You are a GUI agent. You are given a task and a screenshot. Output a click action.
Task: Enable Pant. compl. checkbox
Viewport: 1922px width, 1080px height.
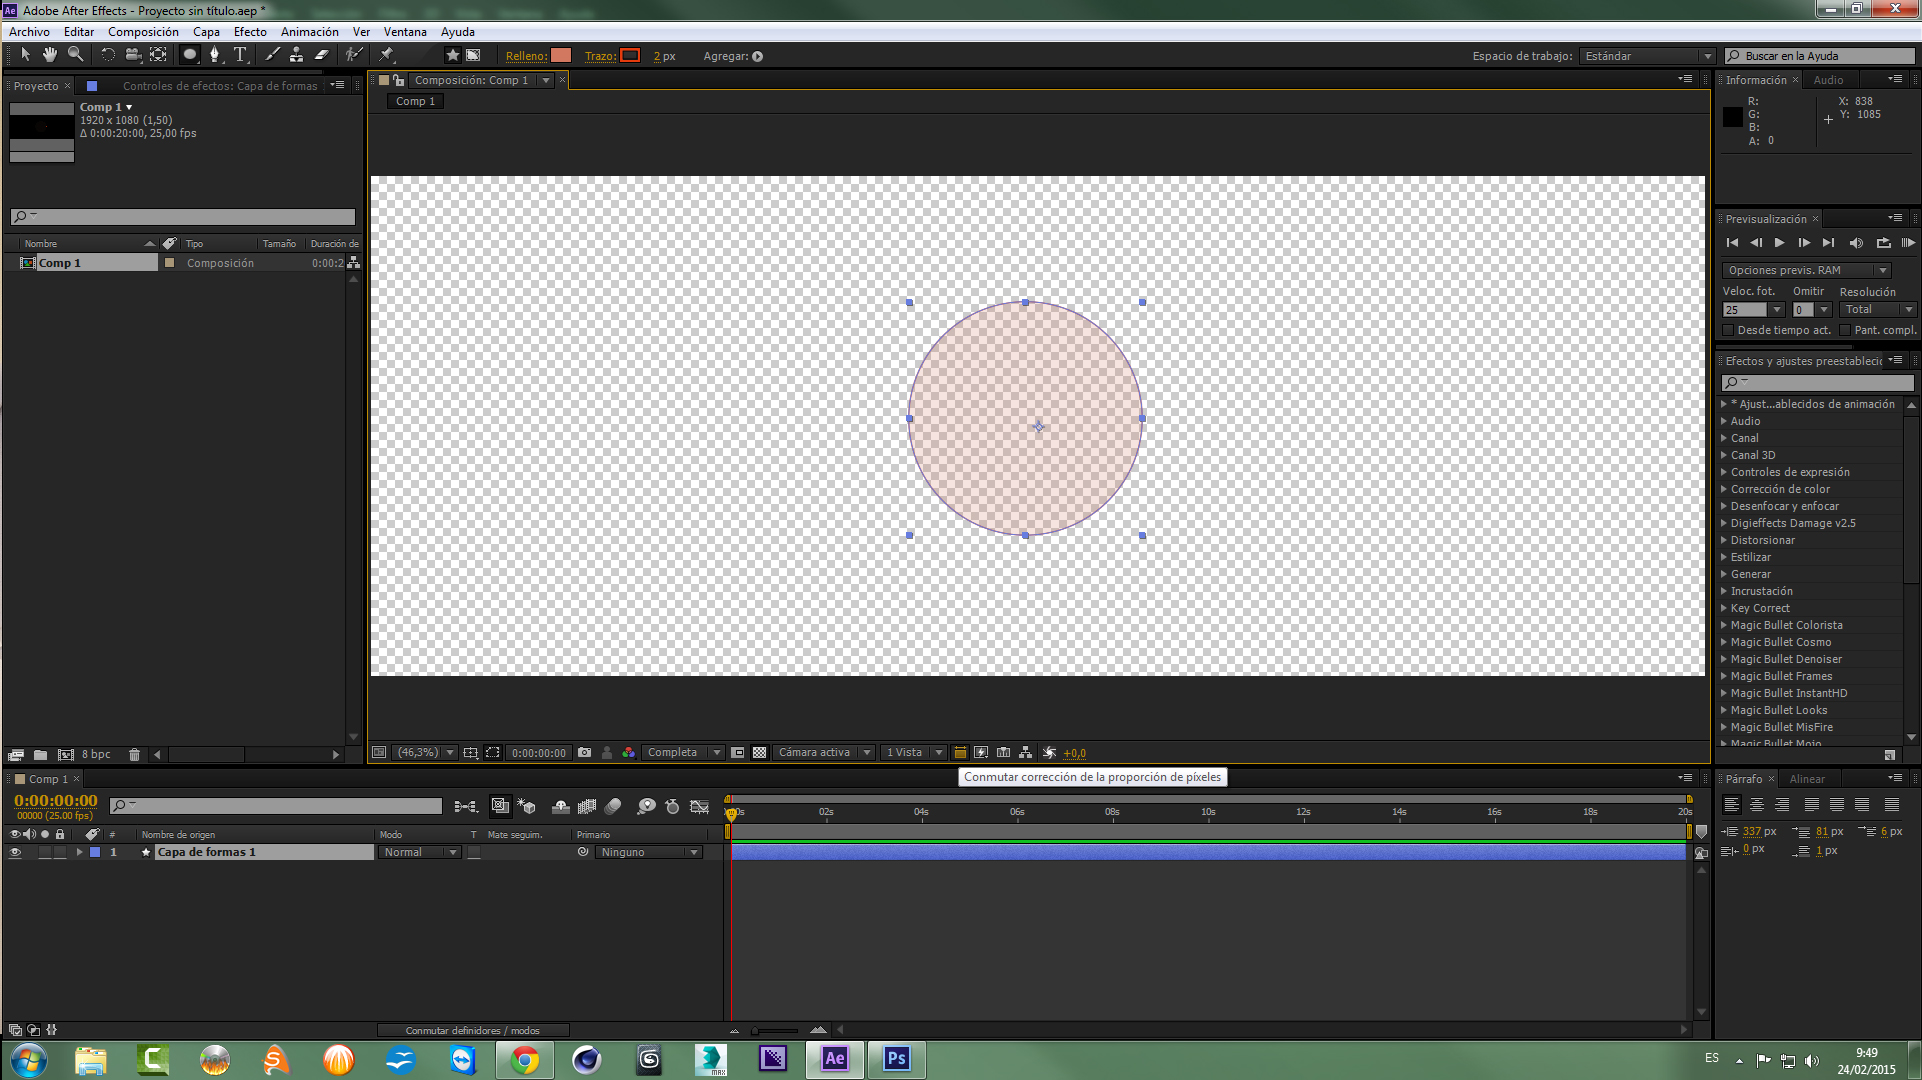tap(1845, 330)
